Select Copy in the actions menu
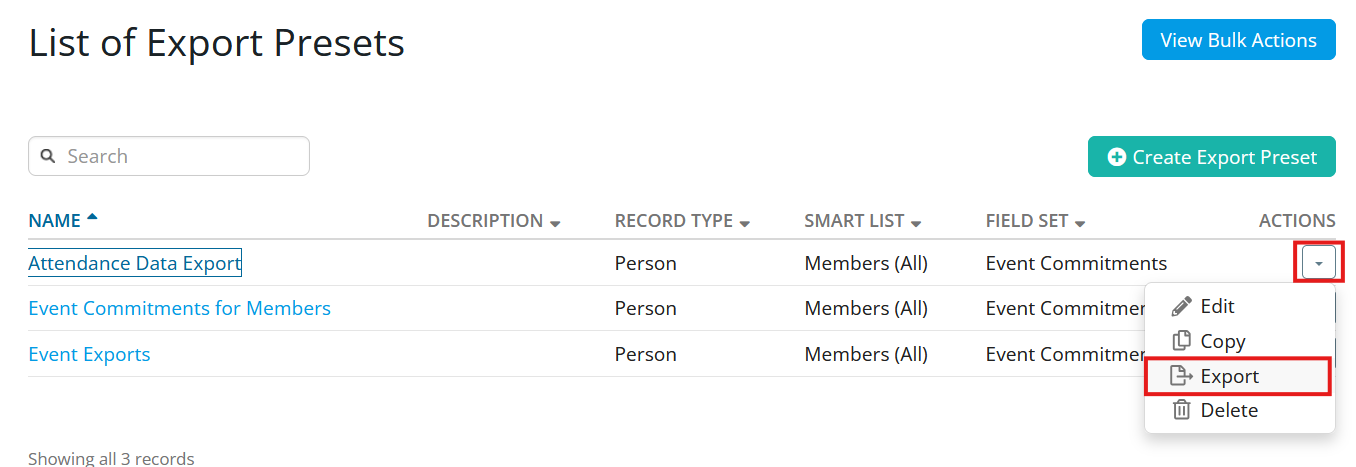Viewport: 1356px width, 467px height. pyautogui.click(x=1239, y=341)
